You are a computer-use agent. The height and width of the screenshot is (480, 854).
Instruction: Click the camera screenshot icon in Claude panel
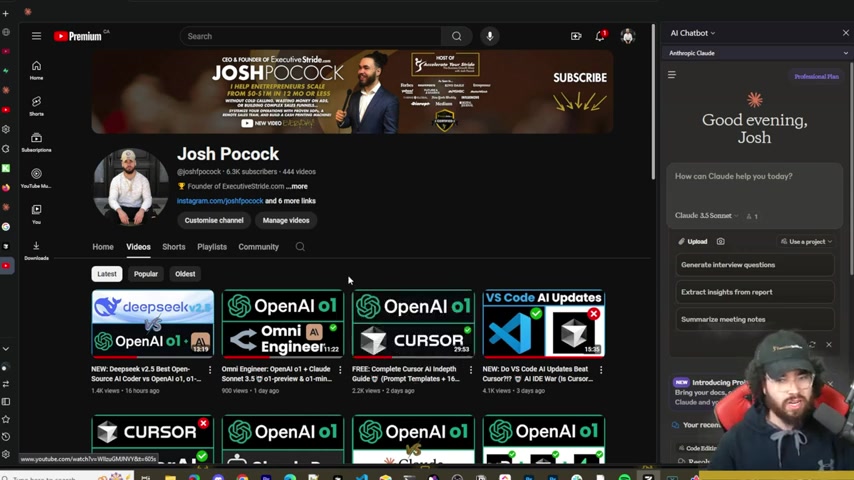click(721, 241)
